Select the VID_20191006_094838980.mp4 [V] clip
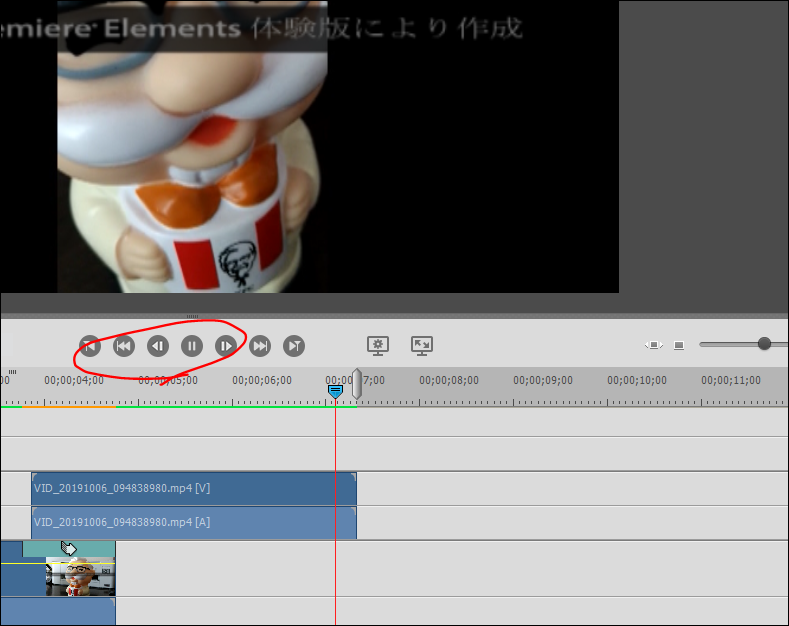Image resolution: width=789 pixels, height=626 pixels. pyautogui.click(x=194, y=489)
